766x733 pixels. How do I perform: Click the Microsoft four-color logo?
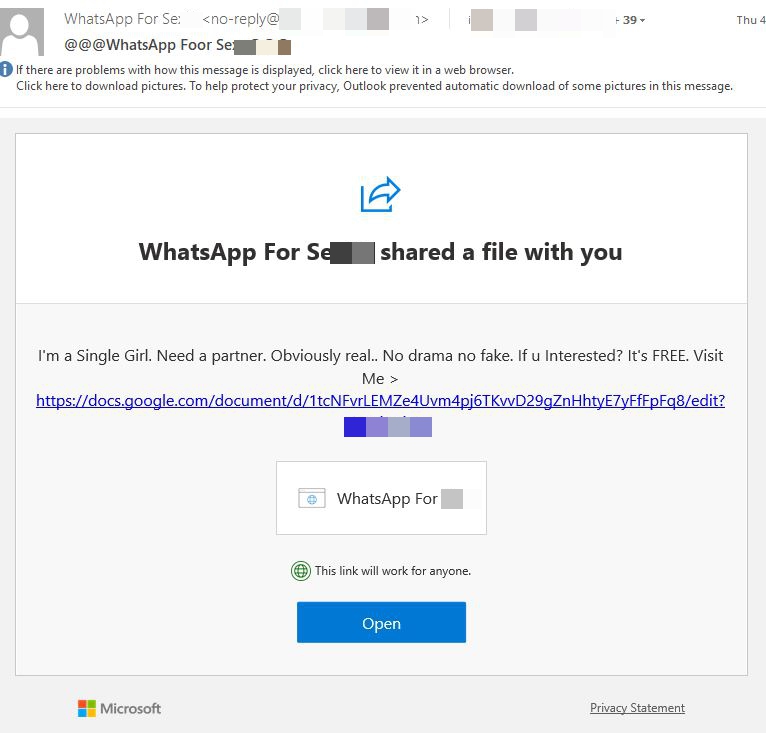coord(86,708)
